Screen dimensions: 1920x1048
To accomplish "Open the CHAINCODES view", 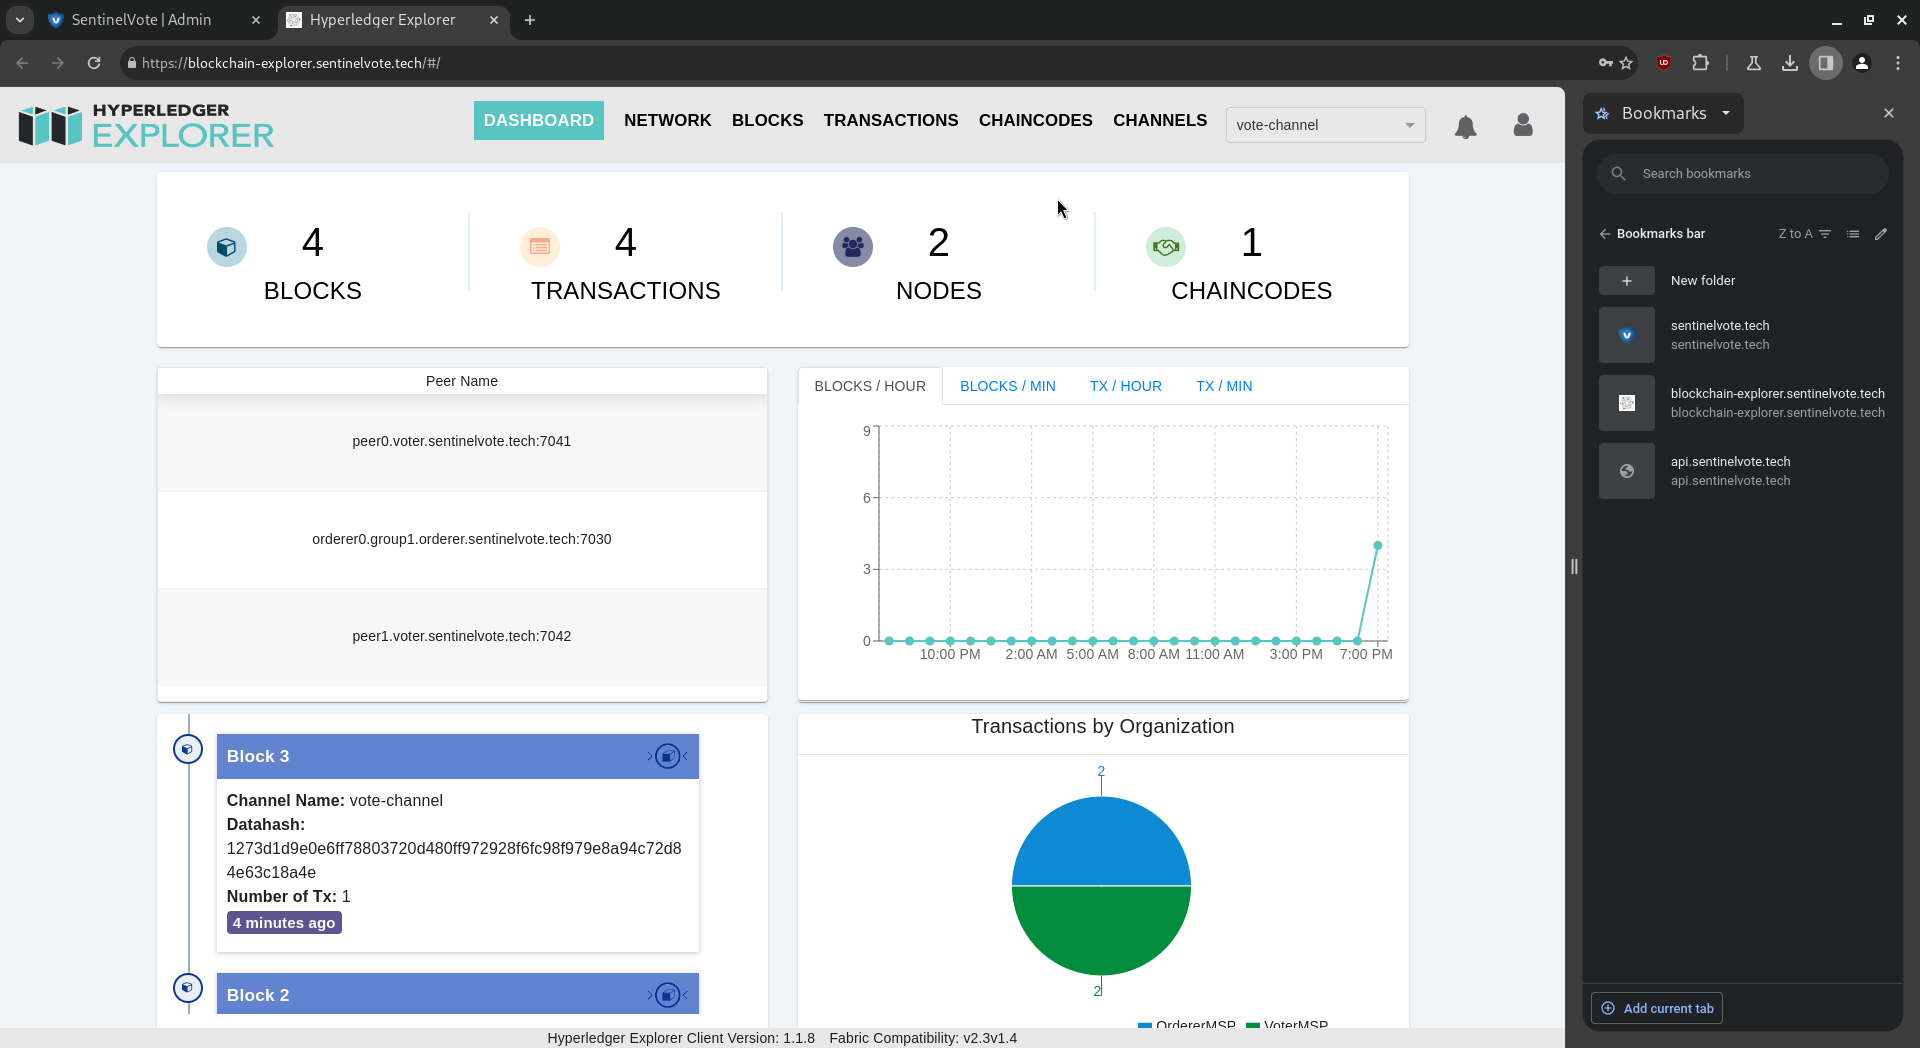I will point(1036,120).
